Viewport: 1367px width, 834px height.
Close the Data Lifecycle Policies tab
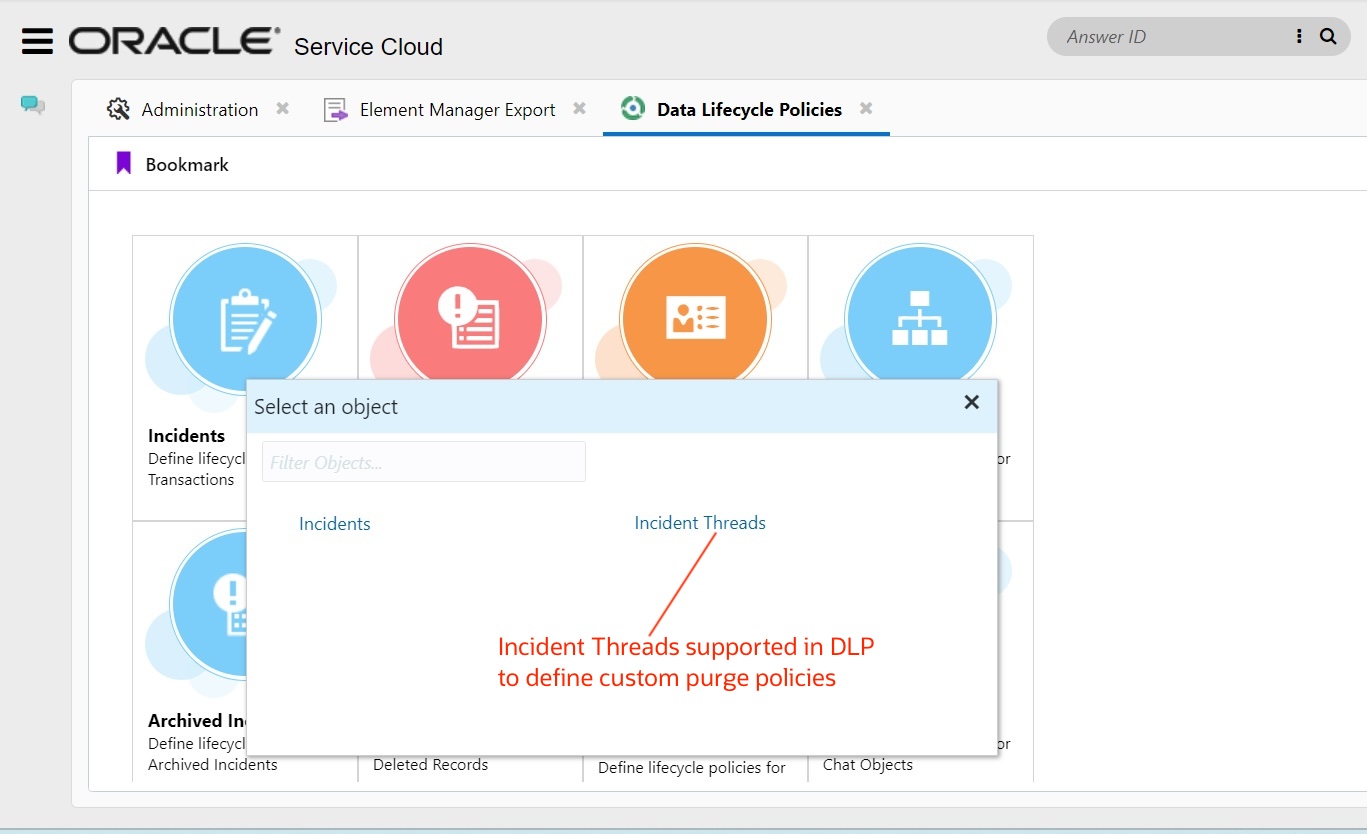point(866,108)
